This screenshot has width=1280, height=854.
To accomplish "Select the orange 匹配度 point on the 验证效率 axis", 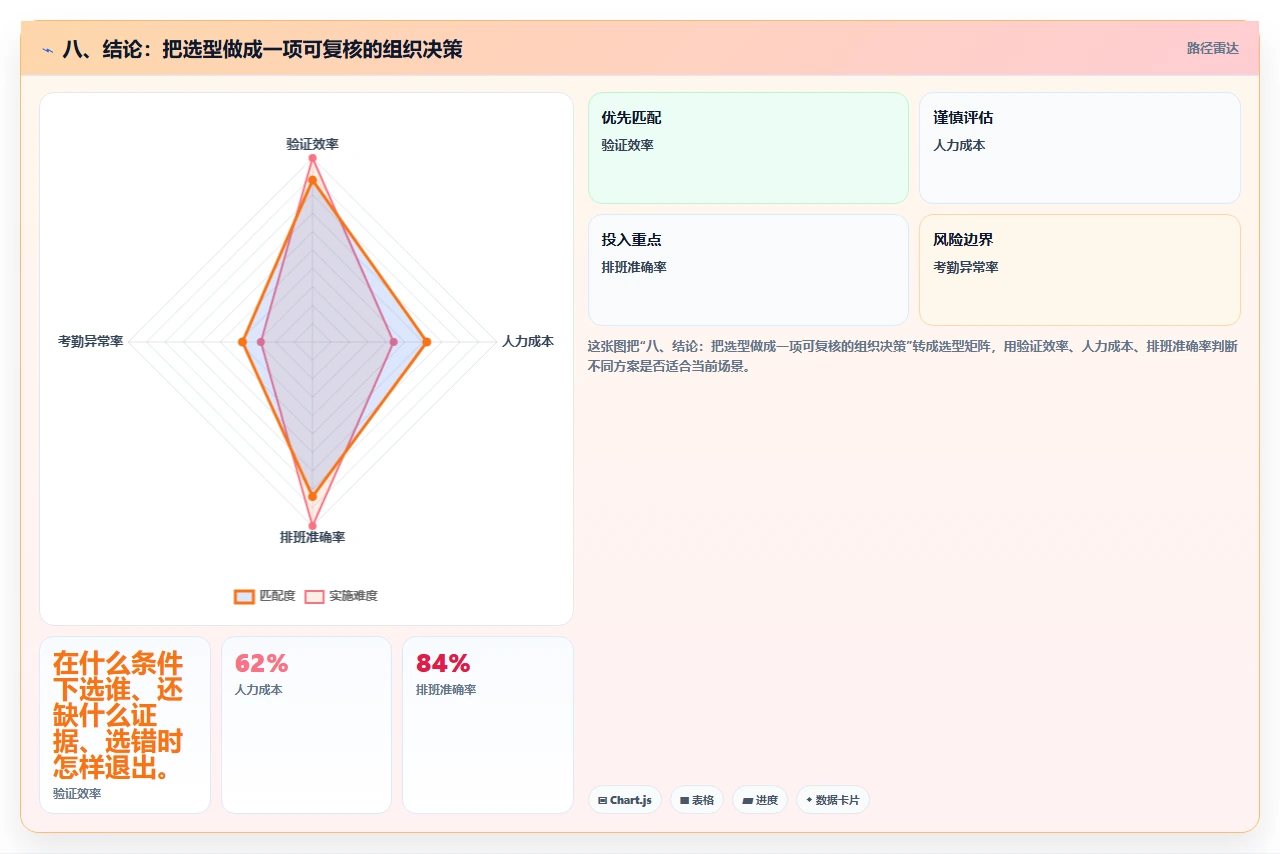I will (x=312, y=180).
